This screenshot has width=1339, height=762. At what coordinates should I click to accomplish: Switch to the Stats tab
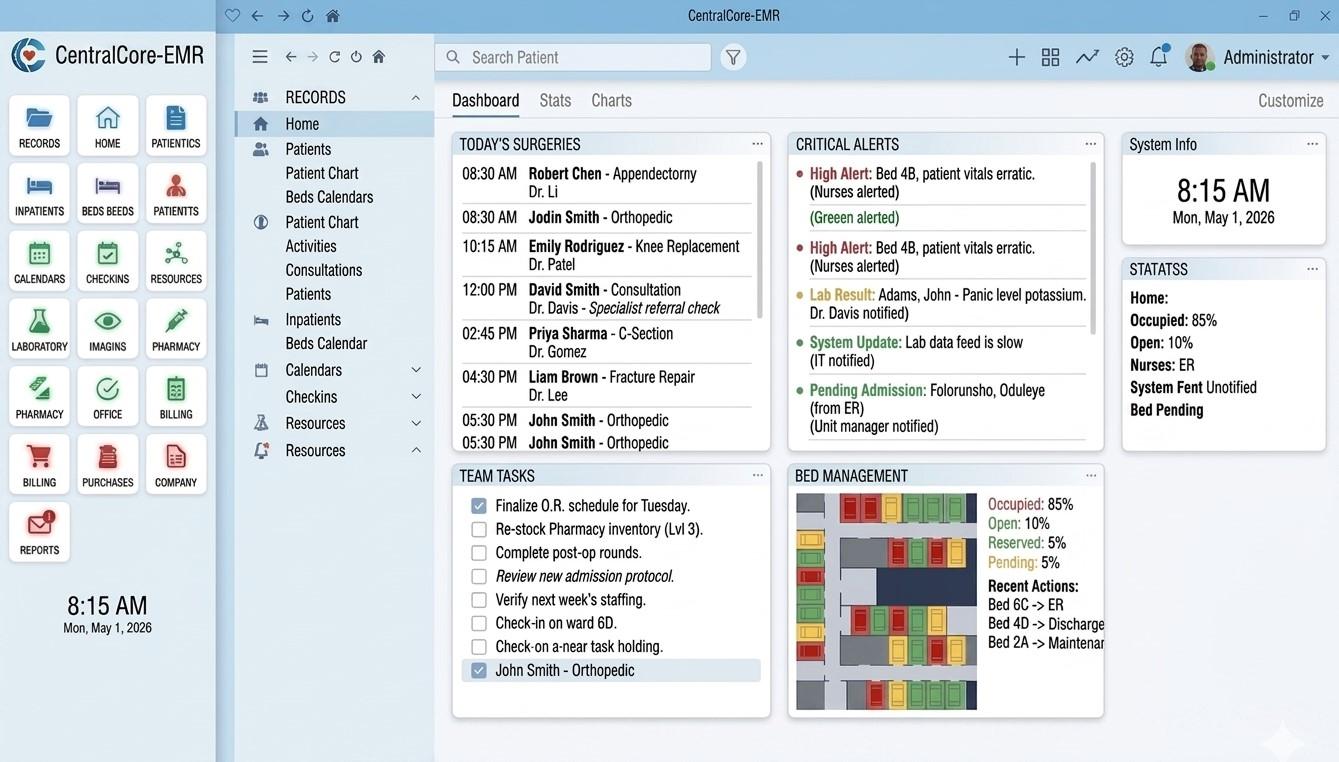(555, 100)
